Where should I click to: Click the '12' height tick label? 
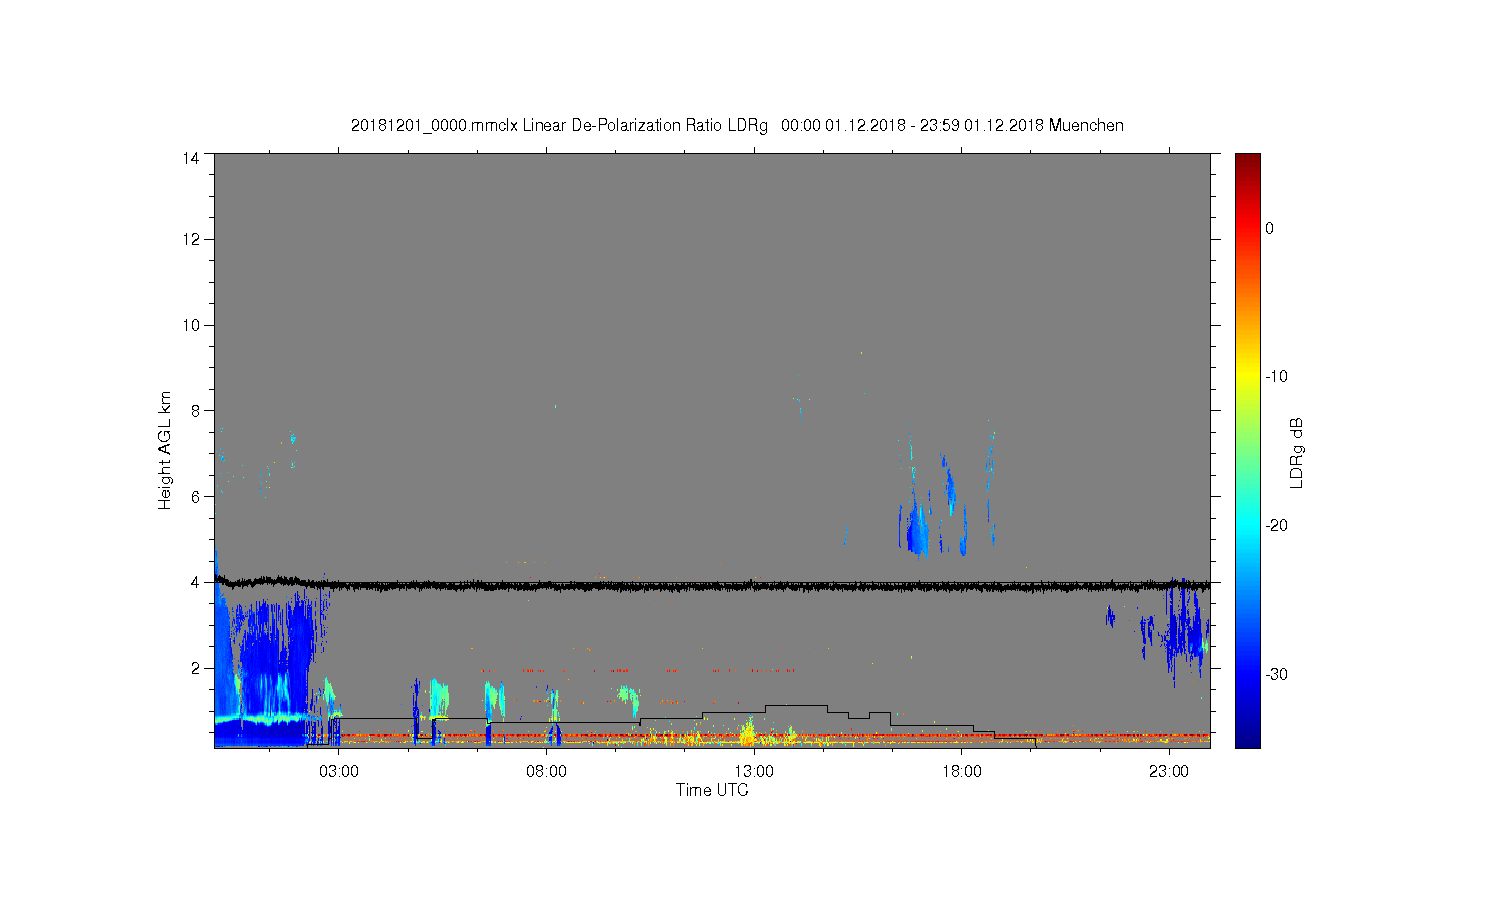(x=191, y=239)
